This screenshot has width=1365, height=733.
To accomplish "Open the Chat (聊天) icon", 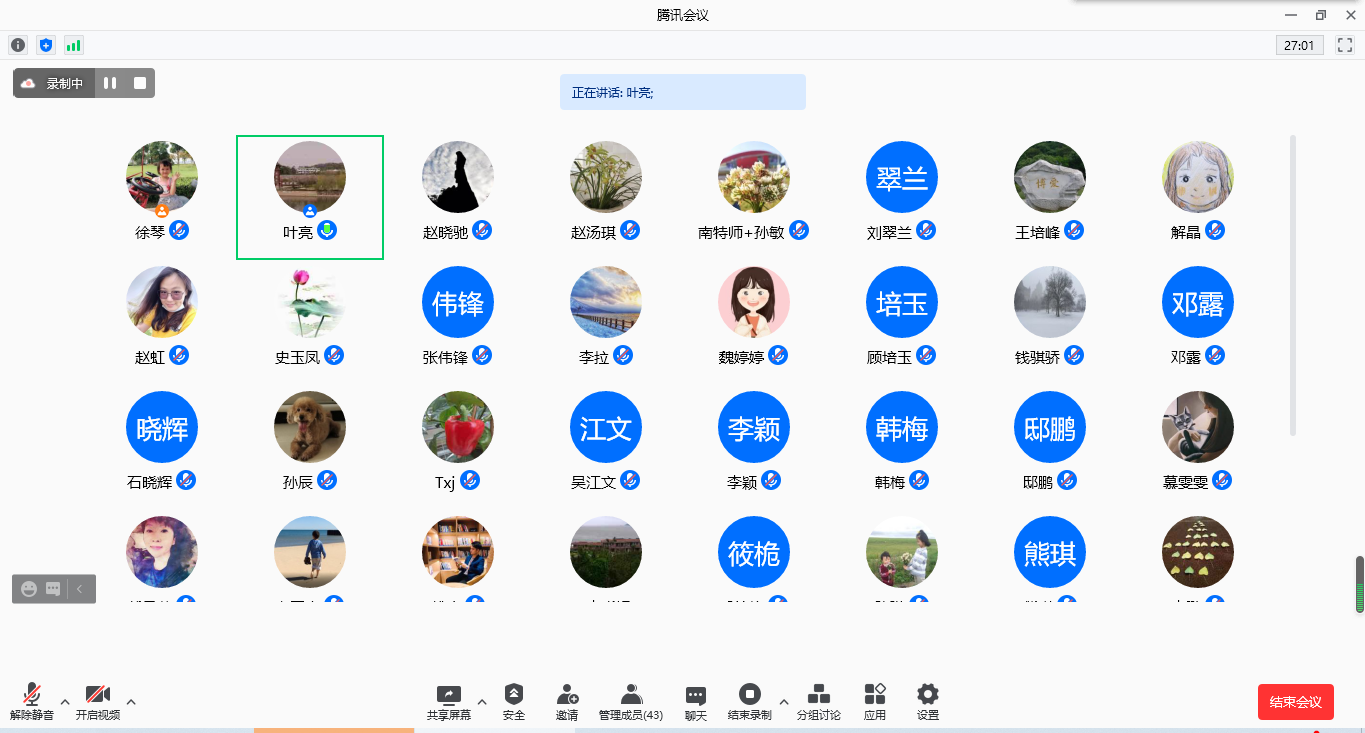I will point(696,701).
